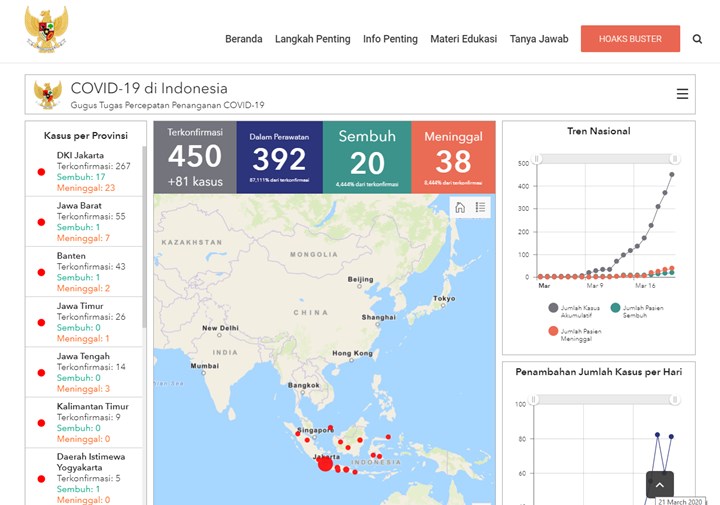Click the red dot beside Jawa Barat

[x=41, y=222]
